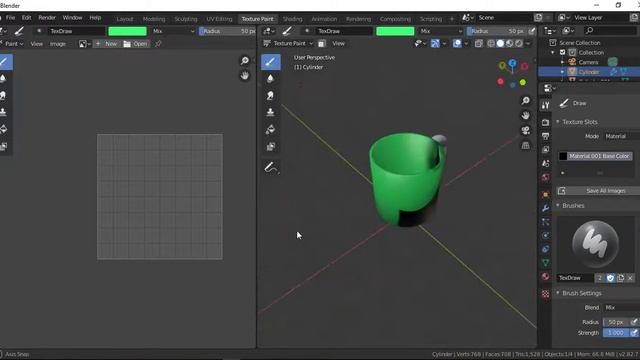Image resolution: width=640 pixels, height=360 pixels.
Task: Select wireframe viewport shading
Action: (491, 43)
